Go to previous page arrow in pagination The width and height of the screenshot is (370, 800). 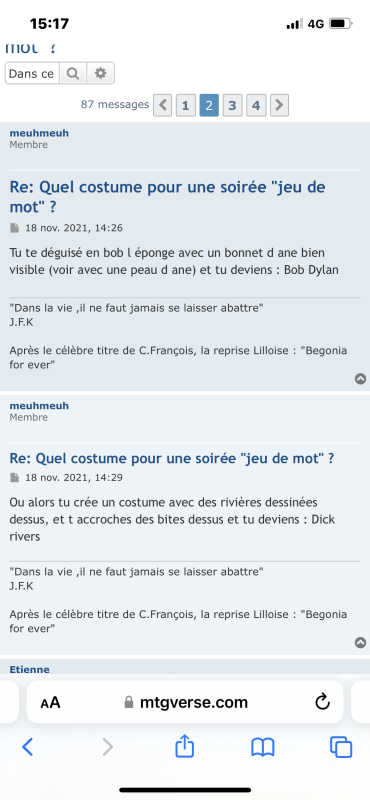[163, 106]
